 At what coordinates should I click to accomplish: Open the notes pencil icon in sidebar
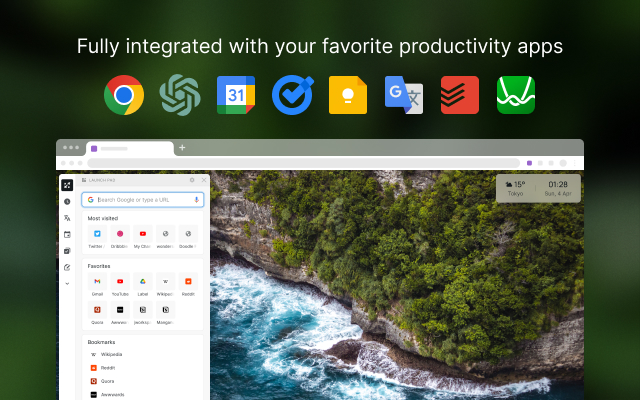67,267
